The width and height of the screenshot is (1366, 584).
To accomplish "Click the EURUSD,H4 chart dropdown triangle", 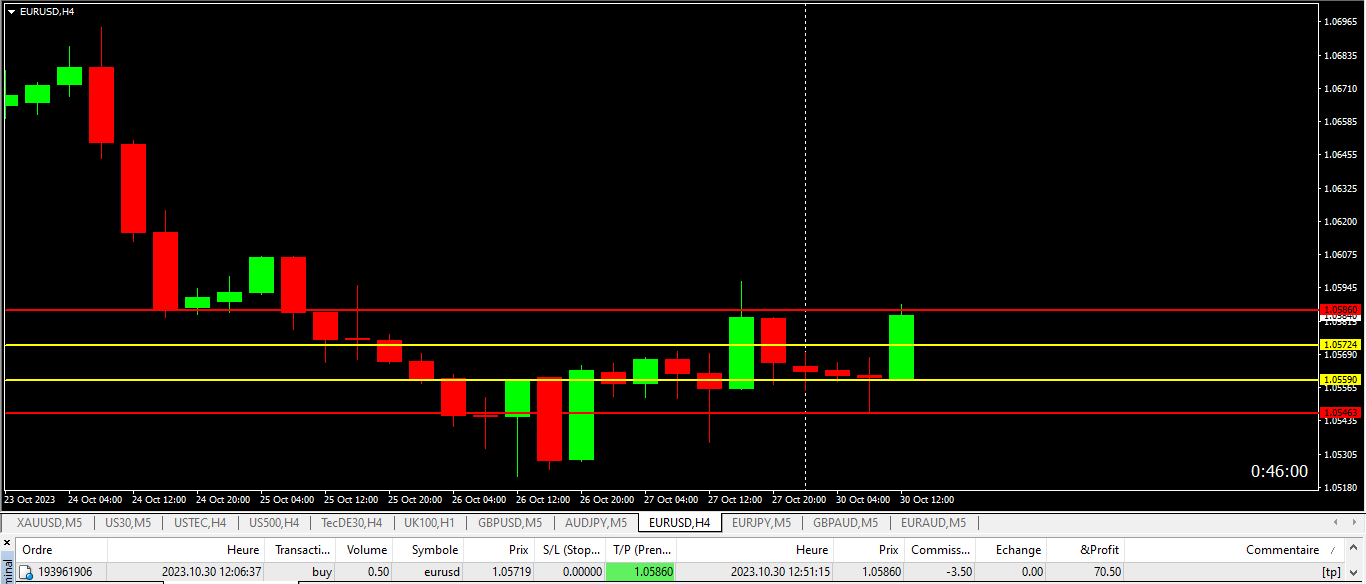I will pos(11,11).
